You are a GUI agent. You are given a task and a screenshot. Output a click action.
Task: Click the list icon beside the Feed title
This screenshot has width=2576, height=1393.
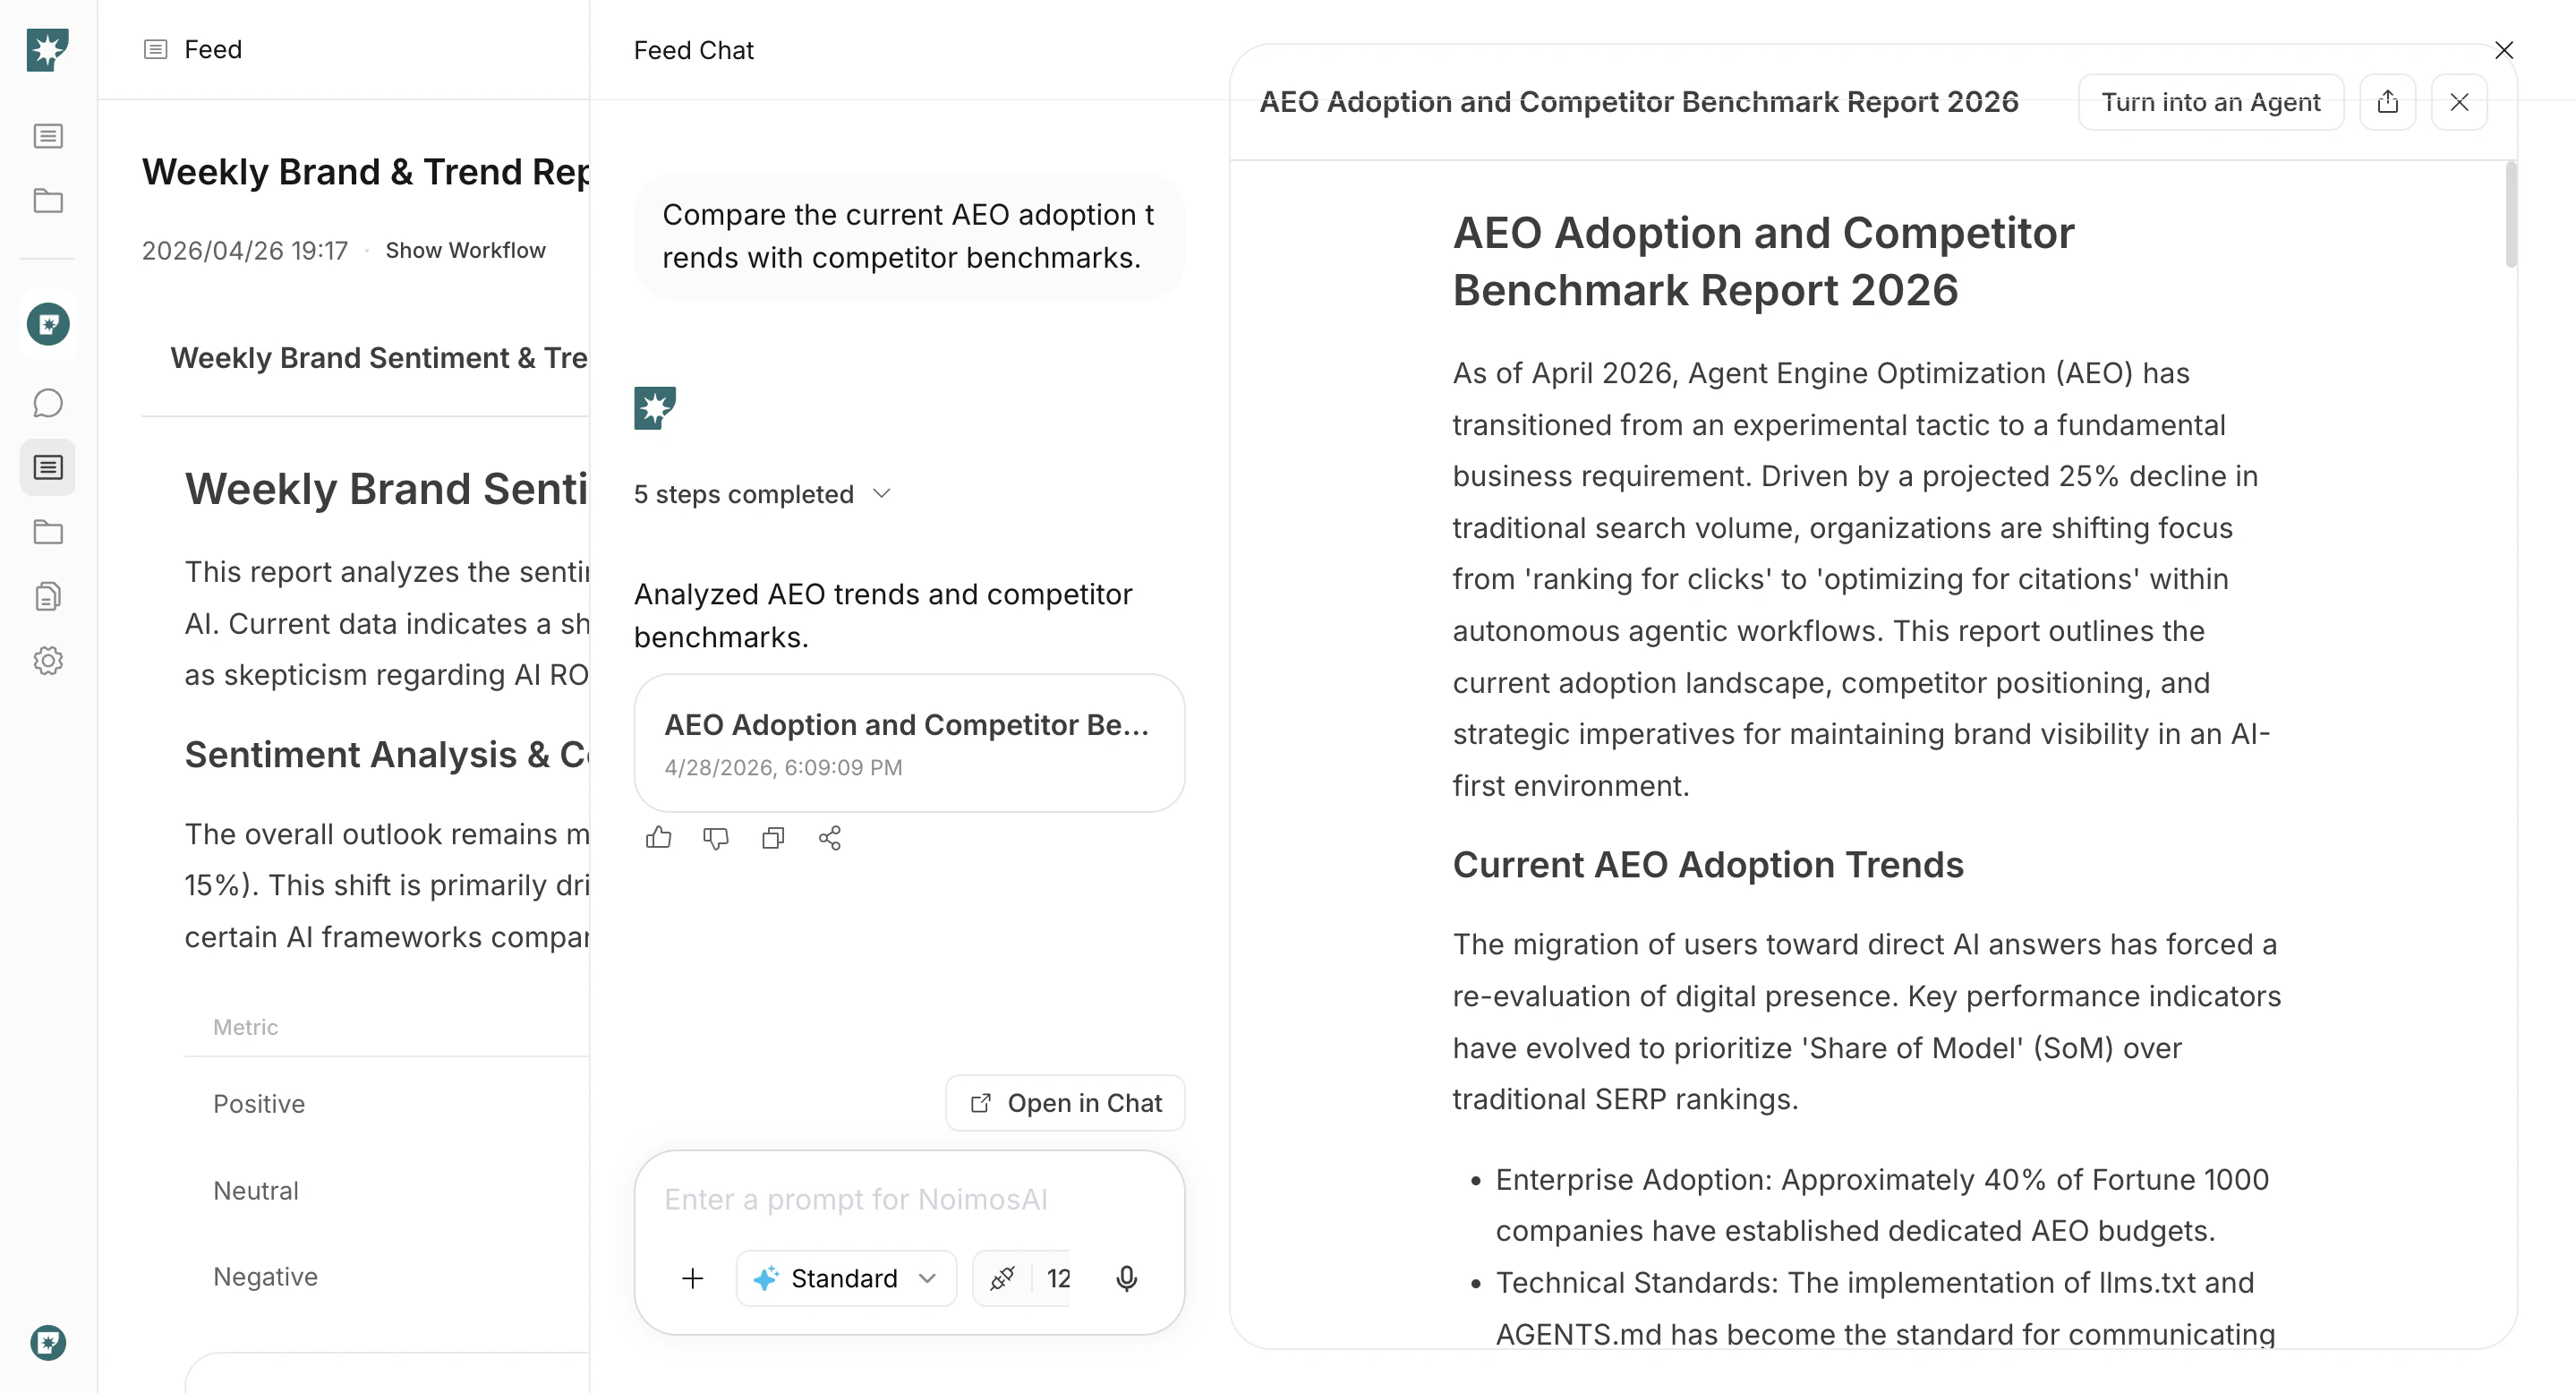point(156,49)
